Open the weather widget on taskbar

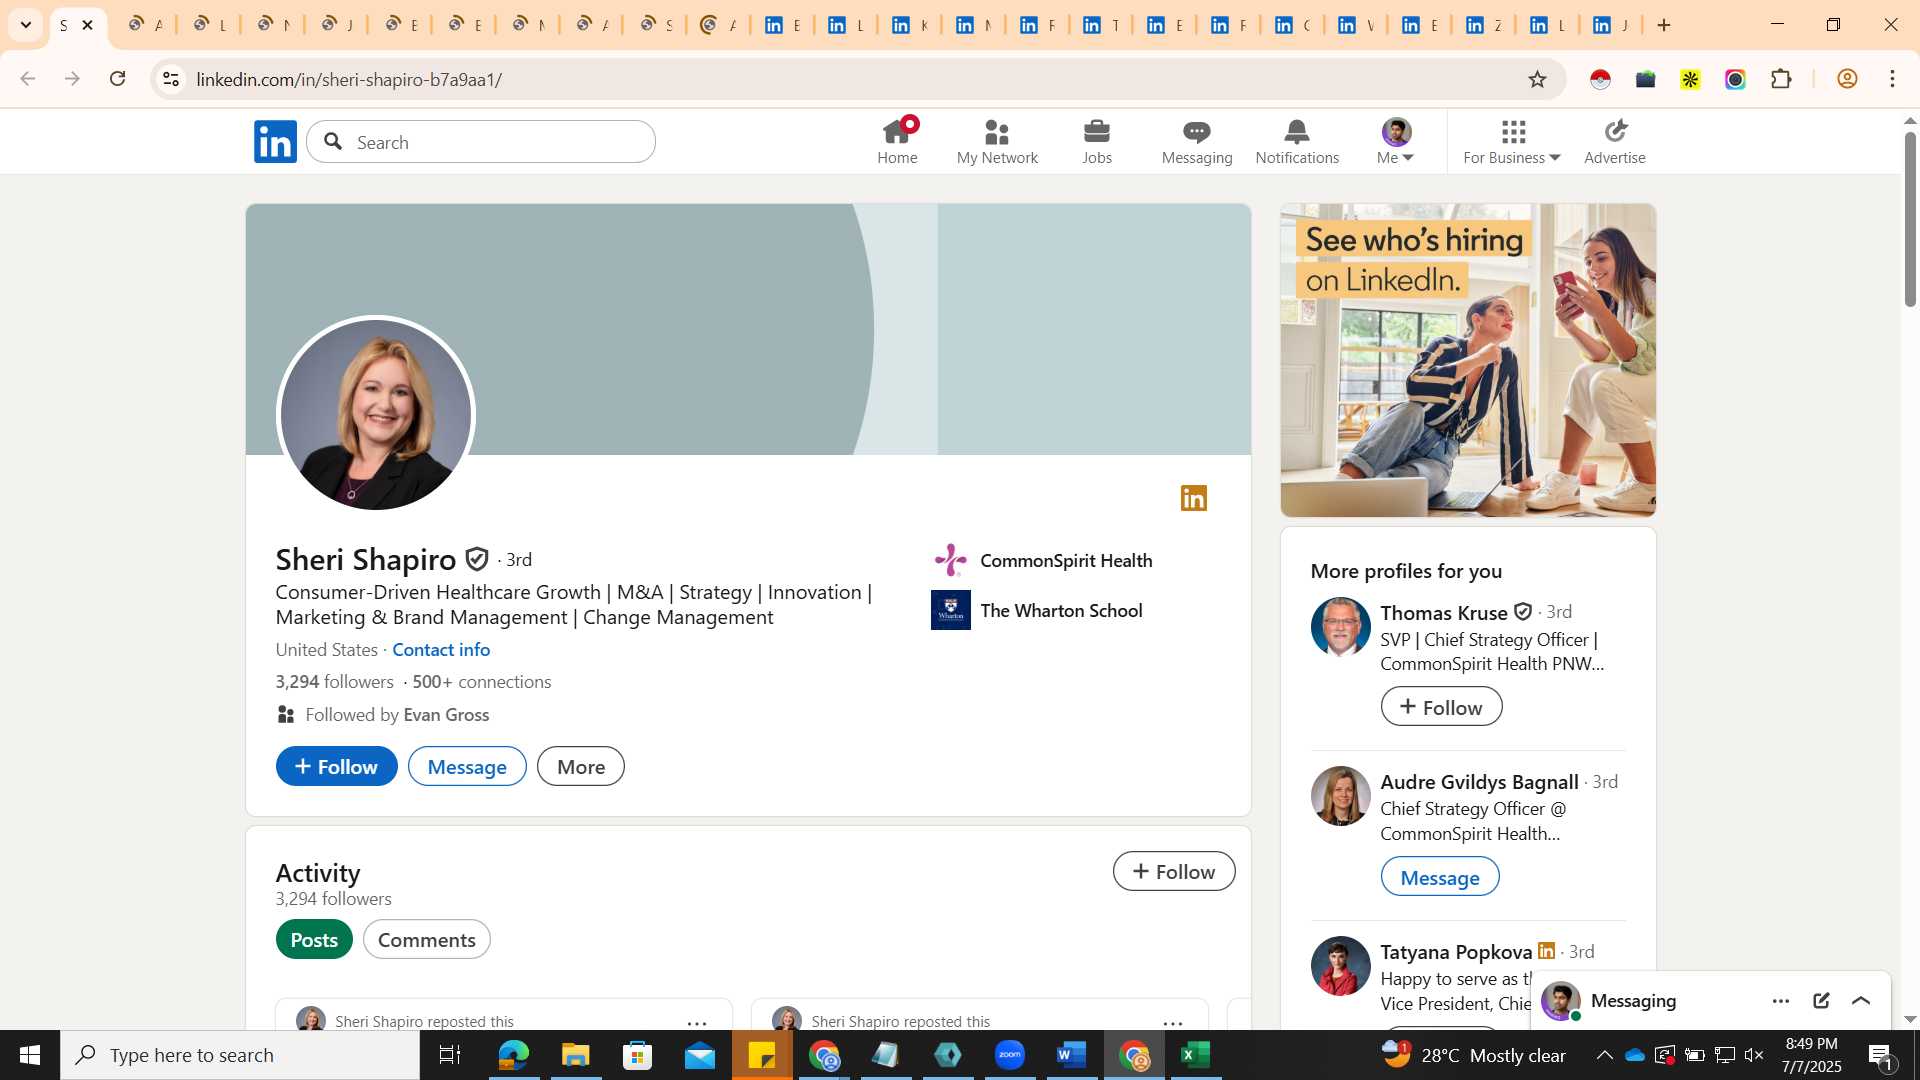click(x=1475, y=1055)
